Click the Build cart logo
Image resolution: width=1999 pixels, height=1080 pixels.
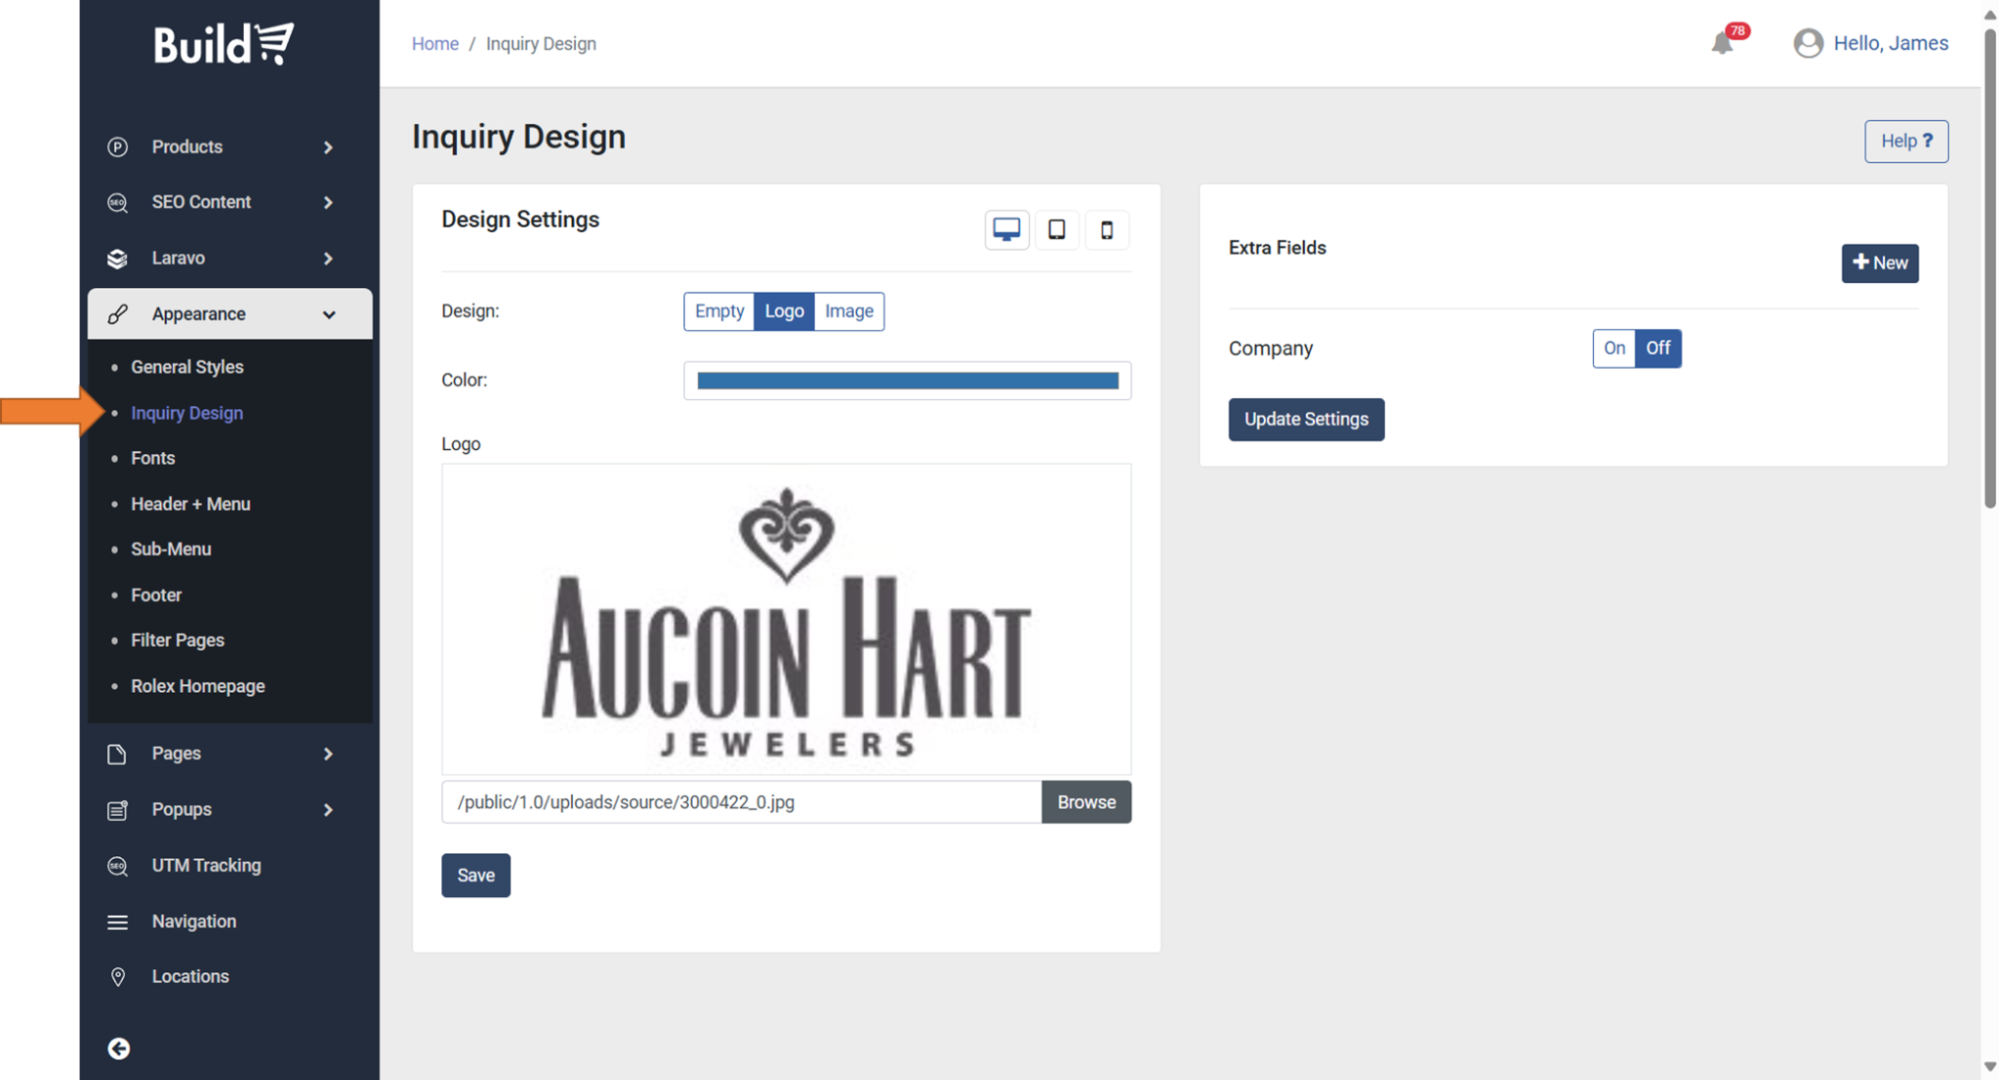tap(223, 44)
